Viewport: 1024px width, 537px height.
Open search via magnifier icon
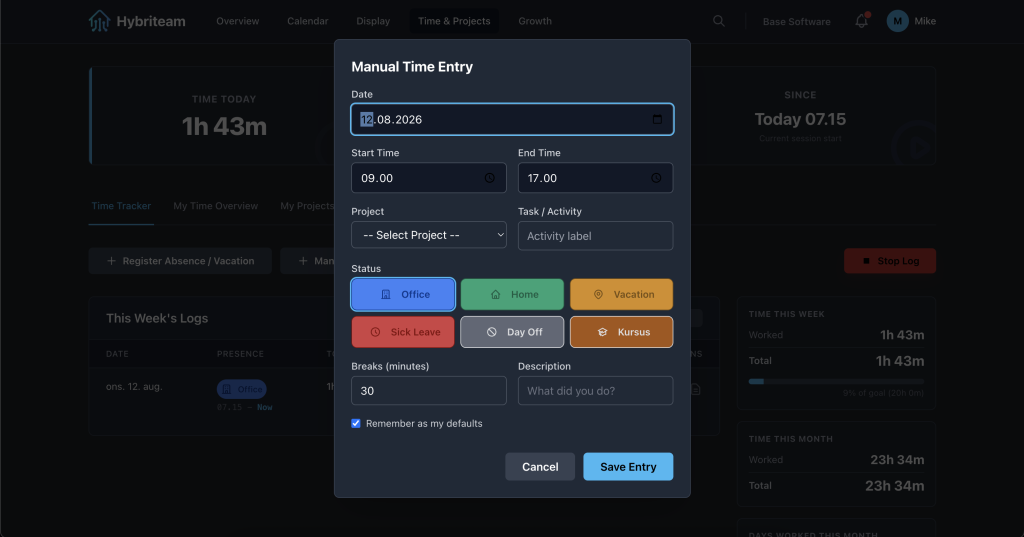click(718, 21)
